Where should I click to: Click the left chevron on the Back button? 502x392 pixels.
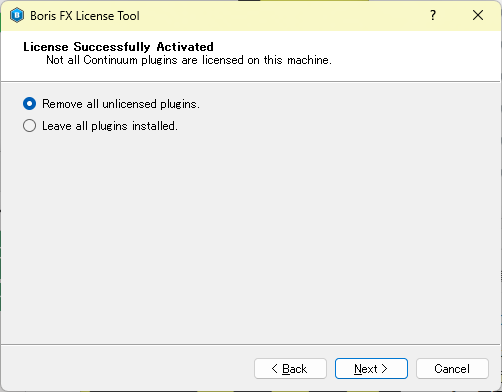click(x=274, y=369)
